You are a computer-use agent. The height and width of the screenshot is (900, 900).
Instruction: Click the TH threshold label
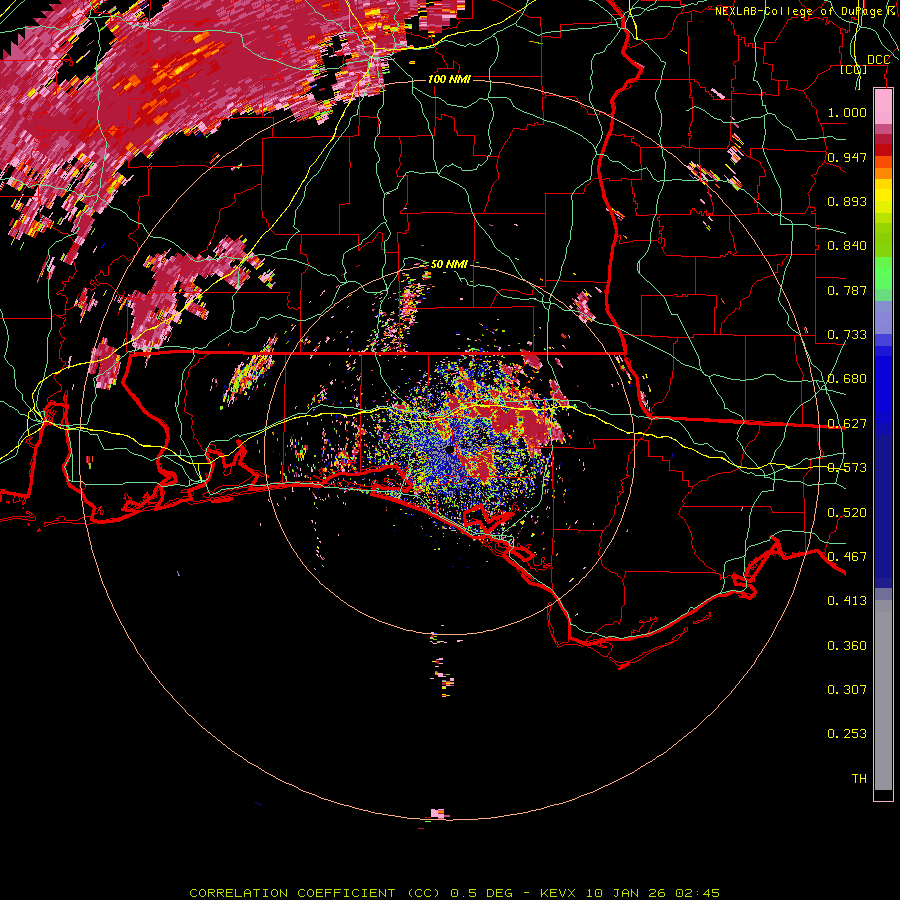pos(859,779)
